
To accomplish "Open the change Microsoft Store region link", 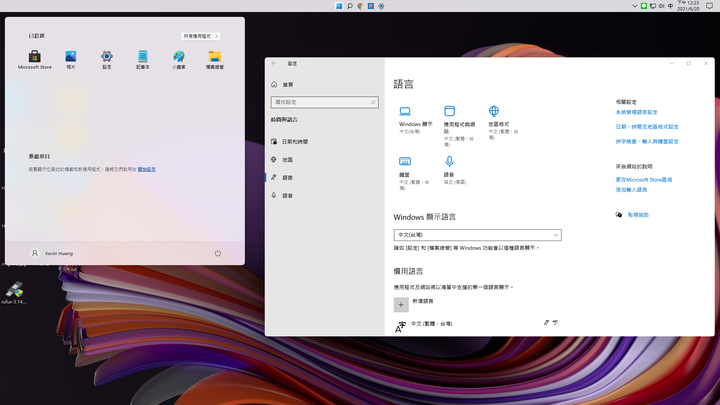I will 643,180.
